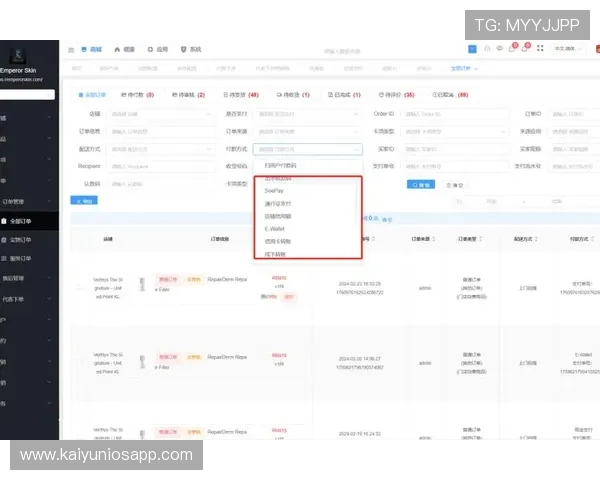Image resolution: width=600 pixels, height=480 pixels.
Task: Click the reset button beside search
Action: [x=455, y=185]
